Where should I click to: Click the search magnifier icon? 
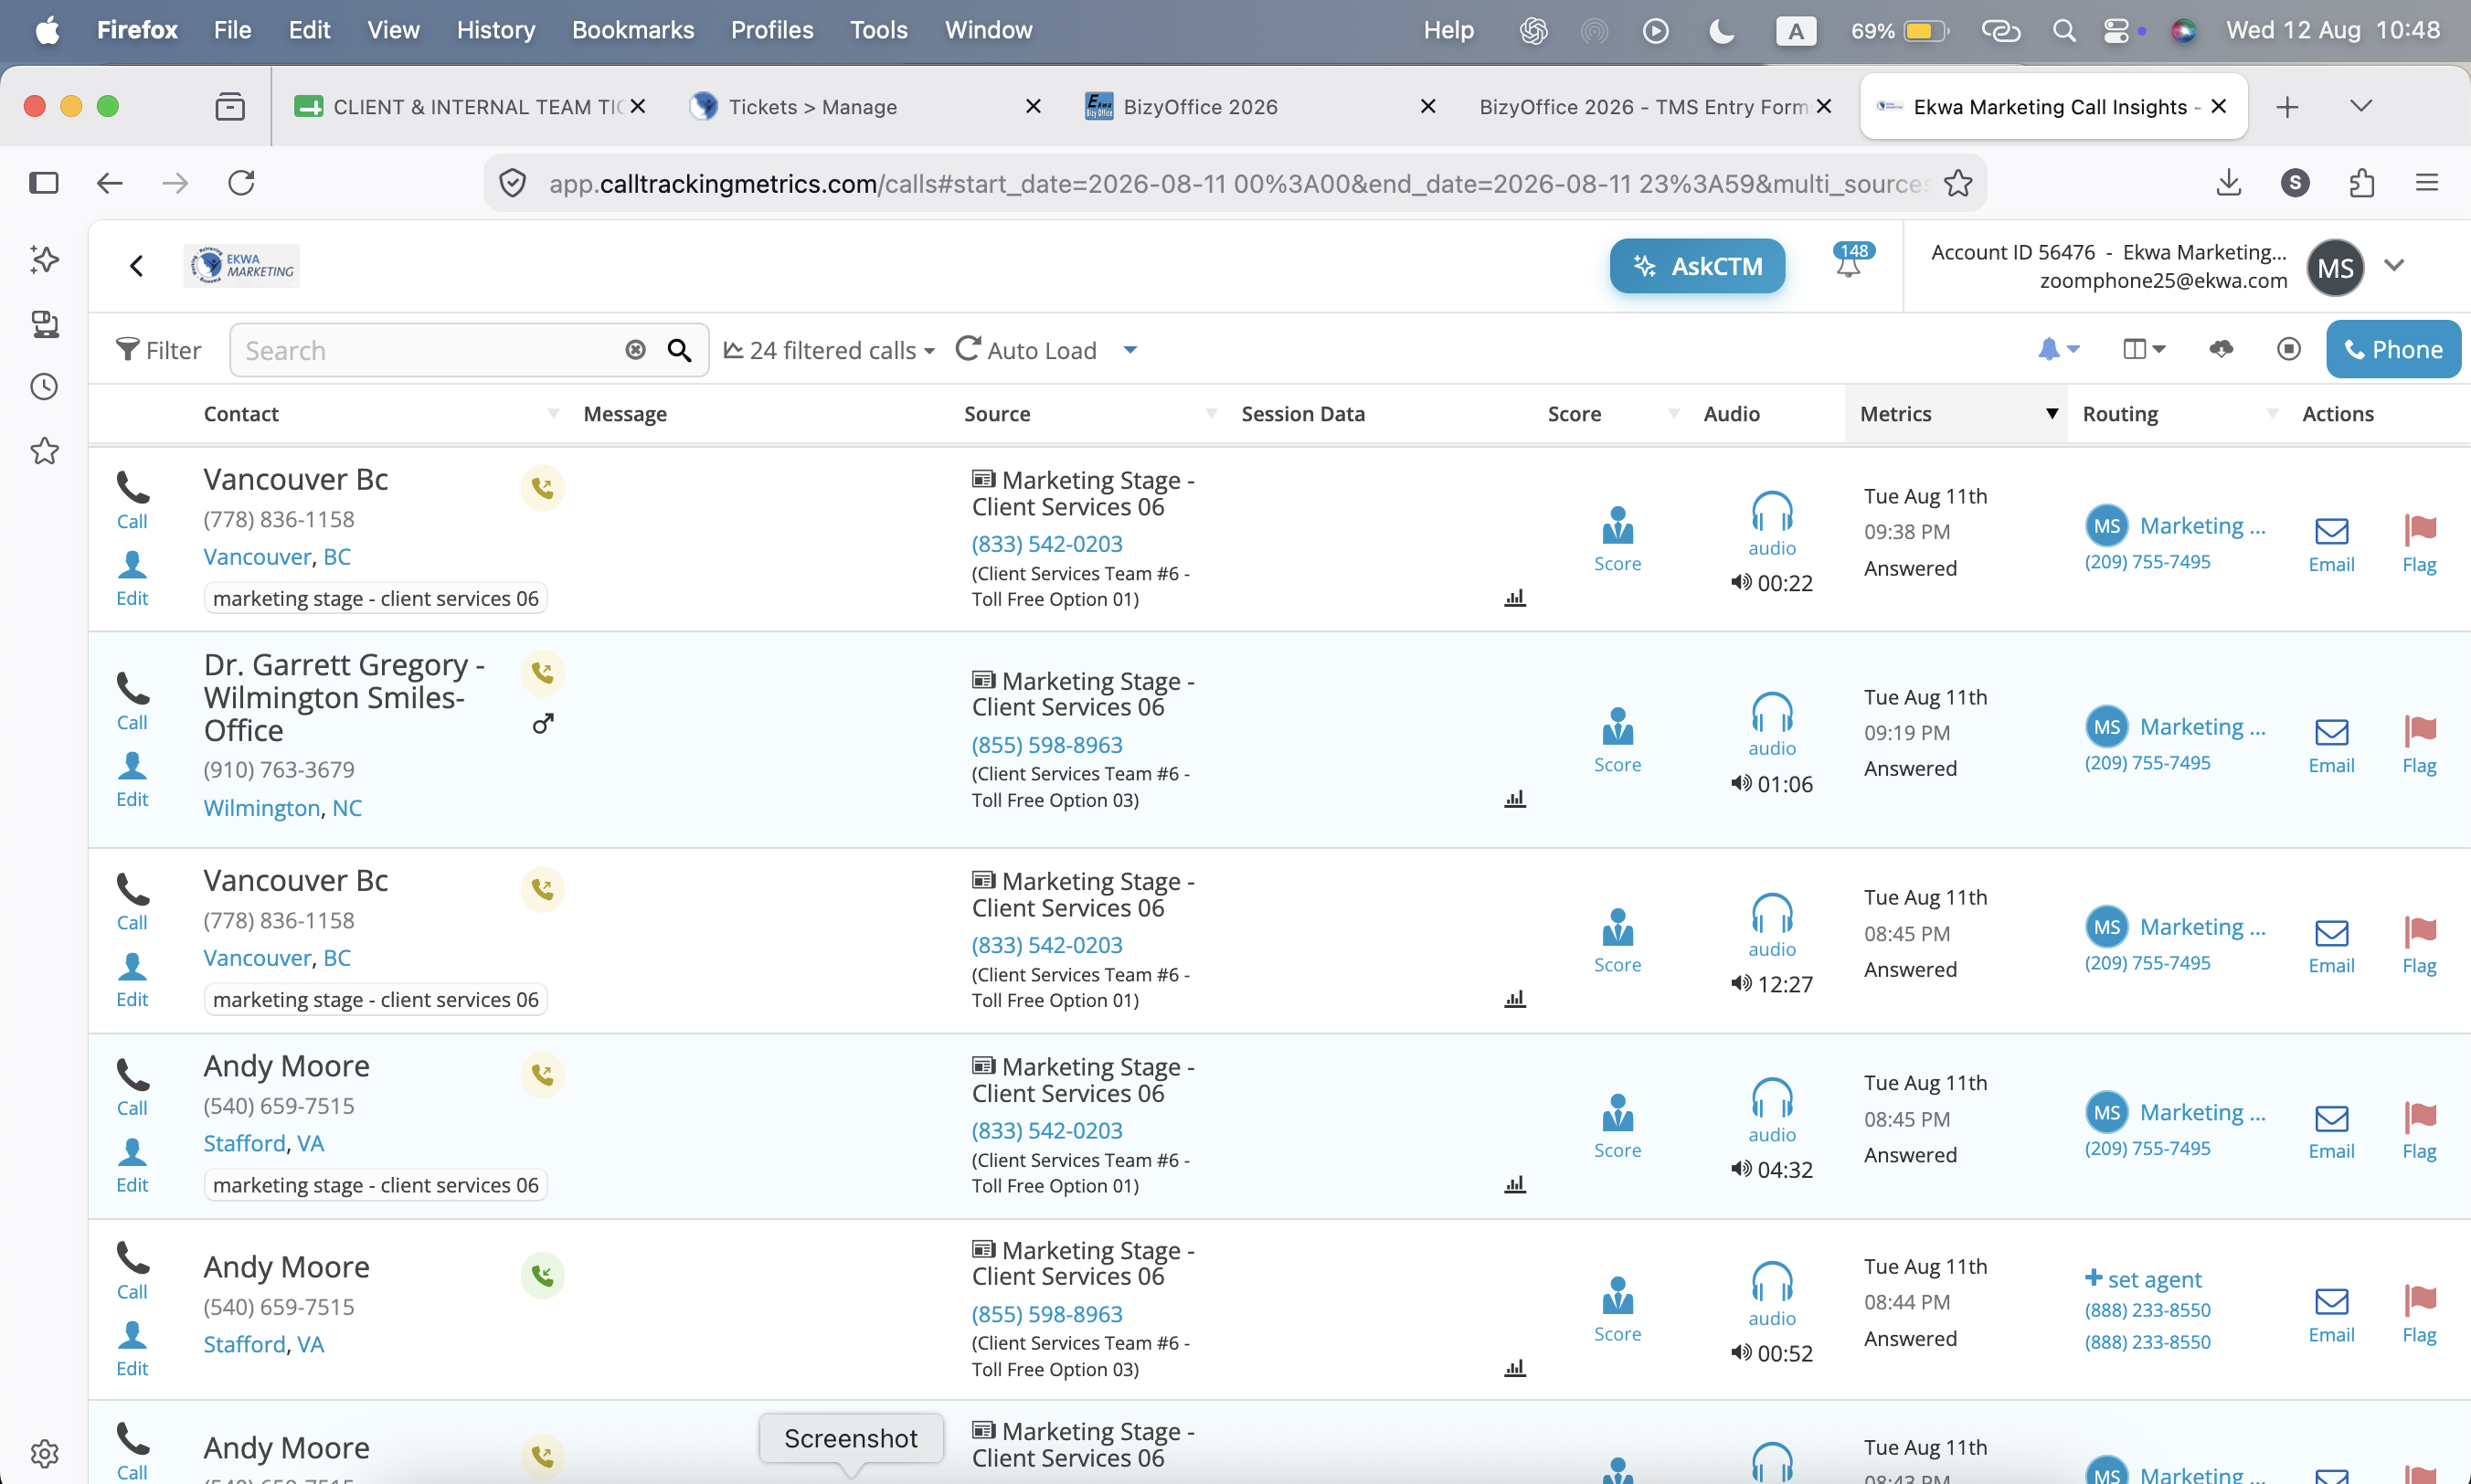[679, 350]
